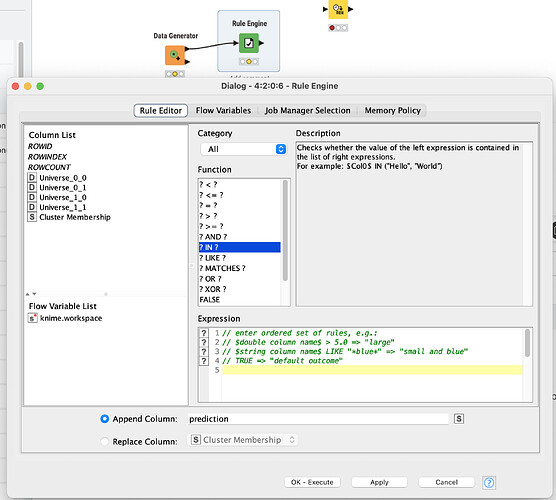The width and height of the screenshot is (556, 500).
Task: Click the Data Generator node status lights
Action: click(x=175, y=74)
